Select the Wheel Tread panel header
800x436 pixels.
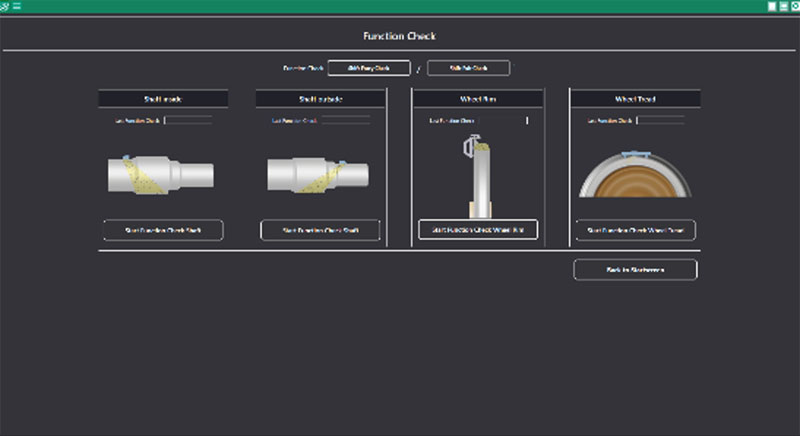click(635, 99)
